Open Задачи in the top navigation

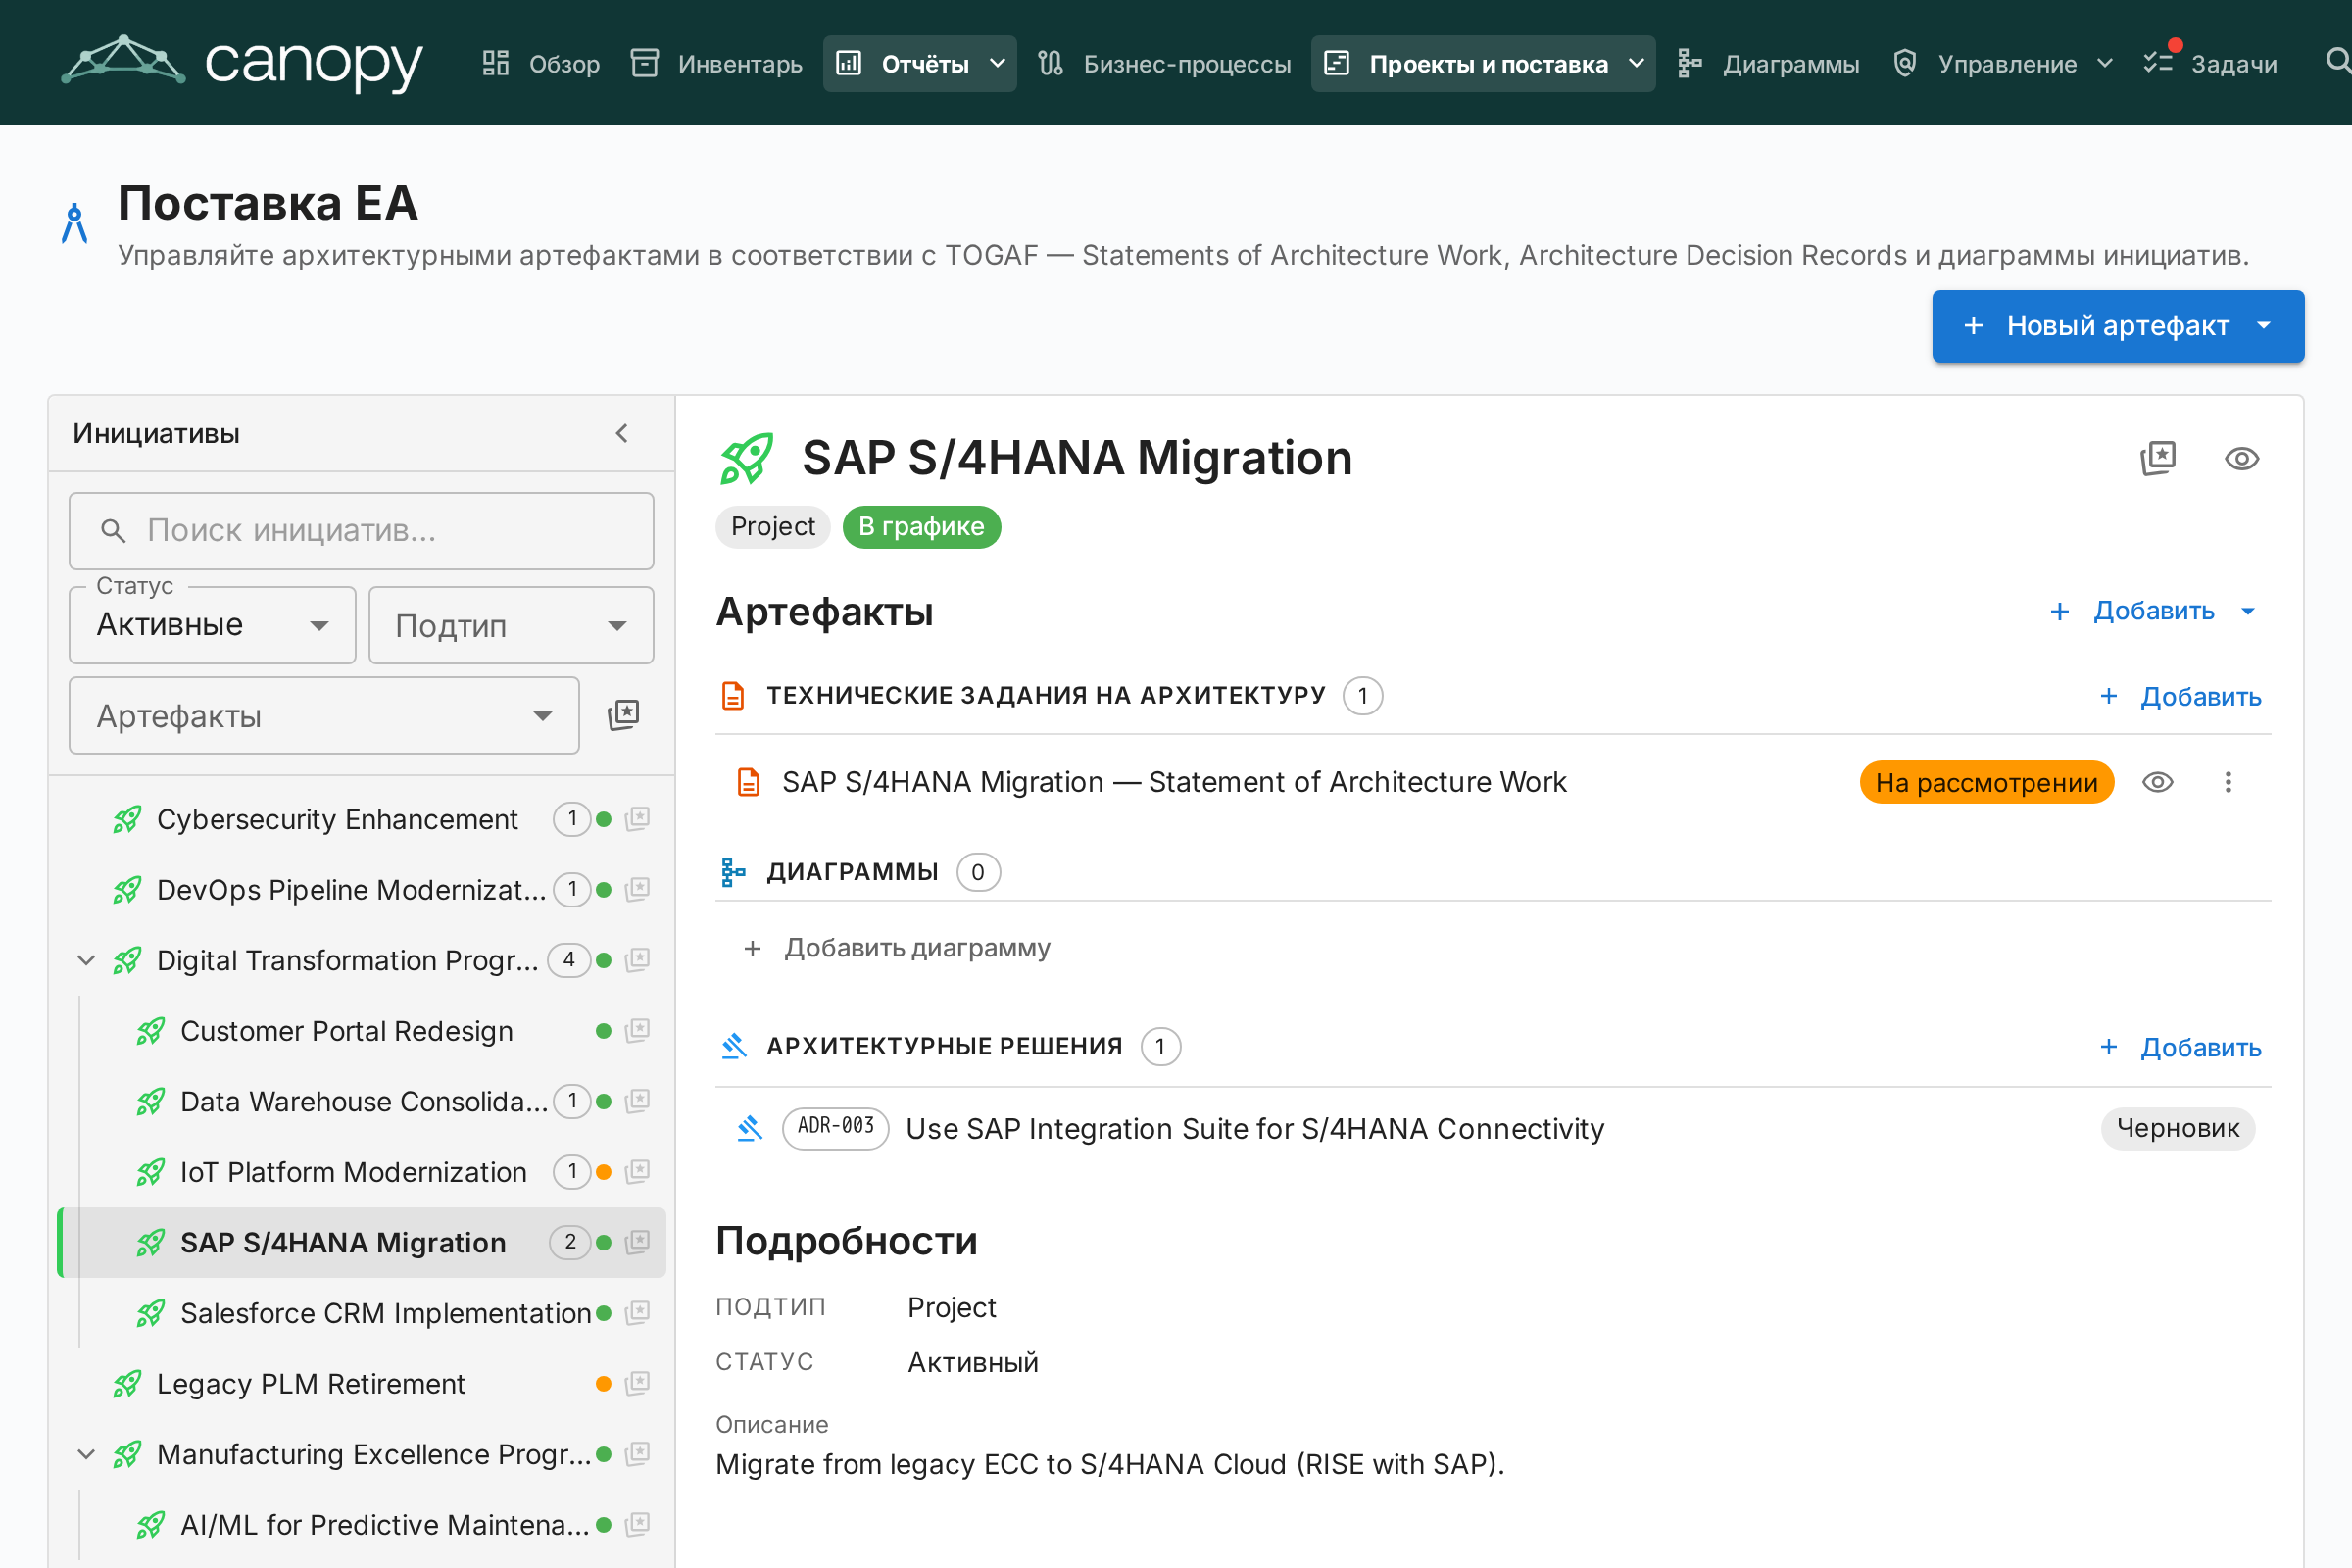pos(2210,63)
